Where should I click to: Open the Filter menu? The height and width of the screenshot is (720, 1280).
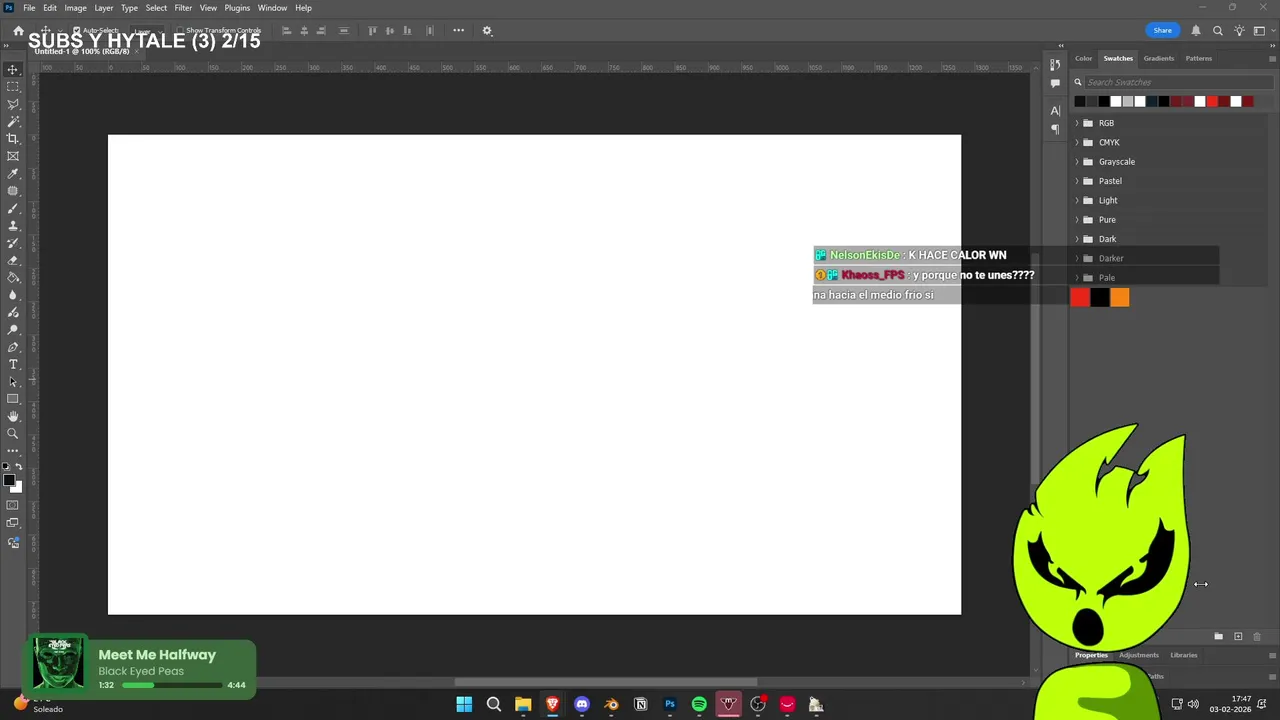[x=183, y=8]
